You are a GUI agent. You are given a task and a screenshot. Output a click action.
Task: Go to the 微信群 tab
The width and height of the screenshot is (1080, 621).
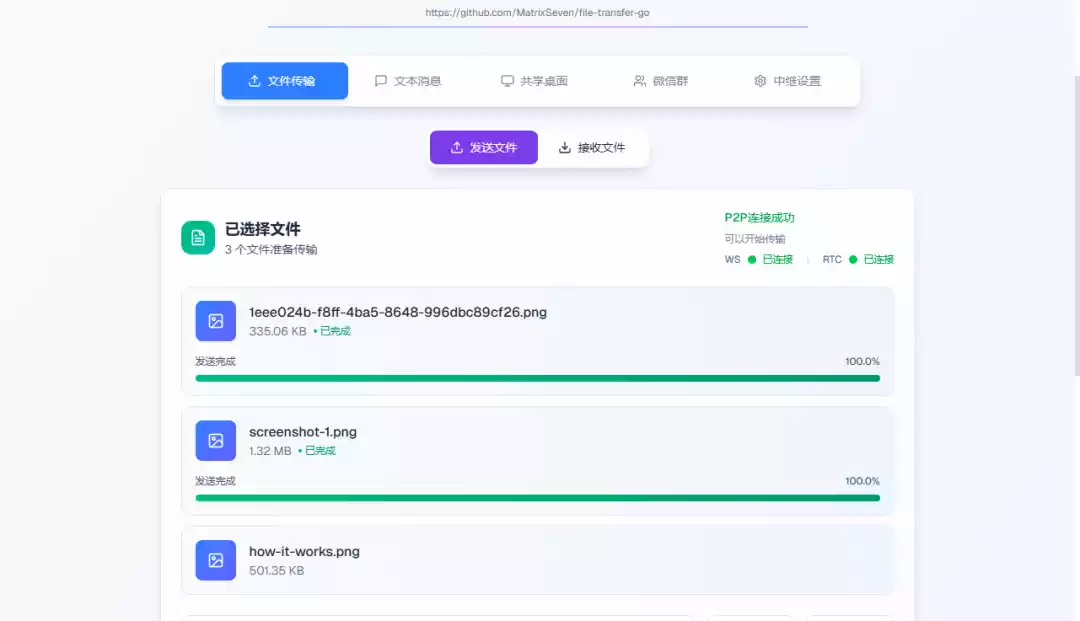tap(661, 81)
